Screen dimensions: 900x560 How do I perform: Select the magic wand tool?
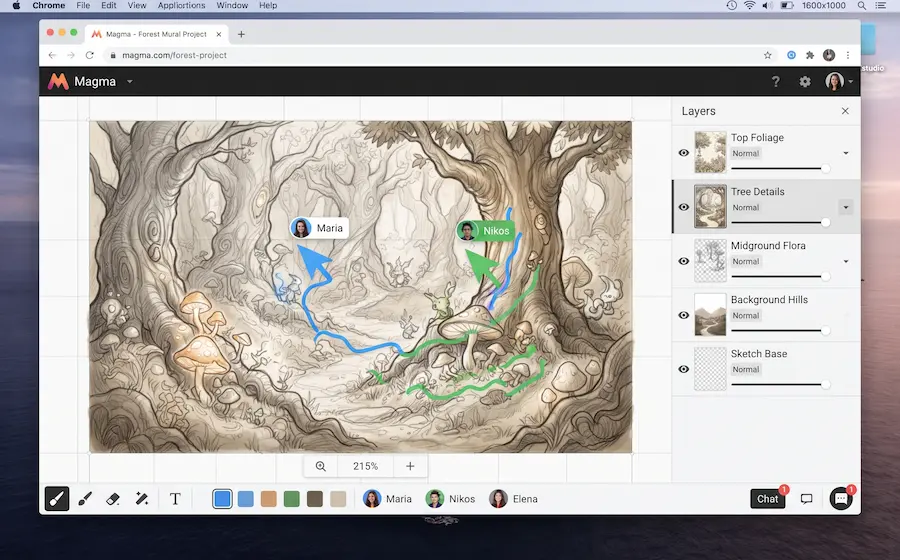coord(142,499)
